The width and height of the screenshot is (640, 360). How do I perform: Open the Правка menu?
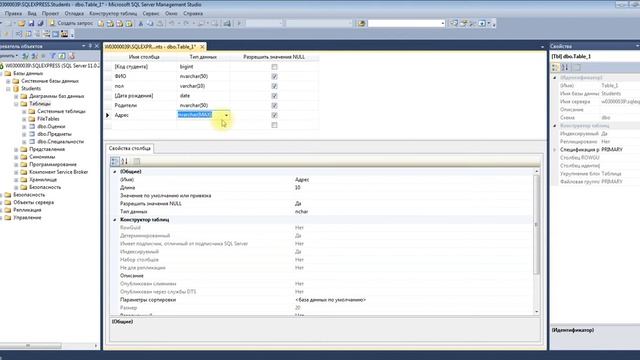pos(13,13)
